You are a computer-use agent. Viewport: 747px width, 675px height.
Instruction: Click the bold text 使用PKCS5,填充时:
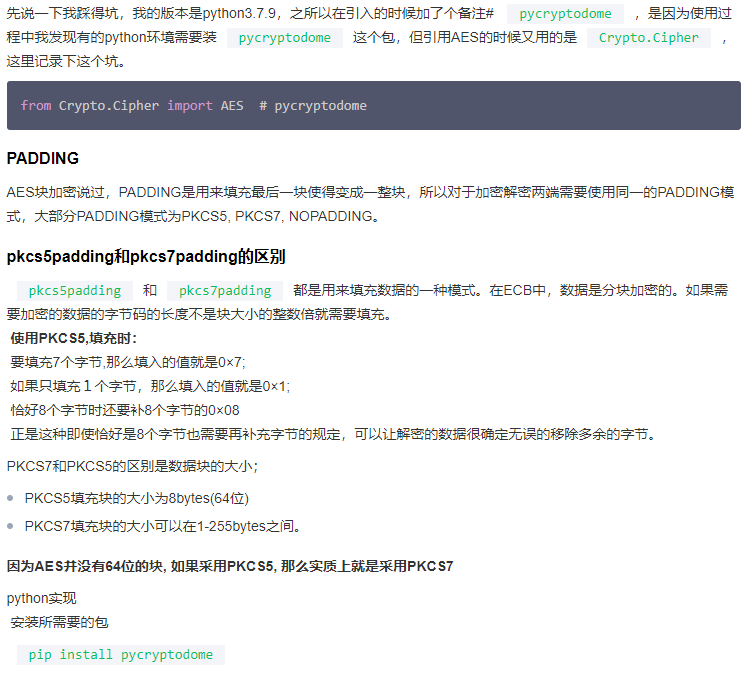73,338
